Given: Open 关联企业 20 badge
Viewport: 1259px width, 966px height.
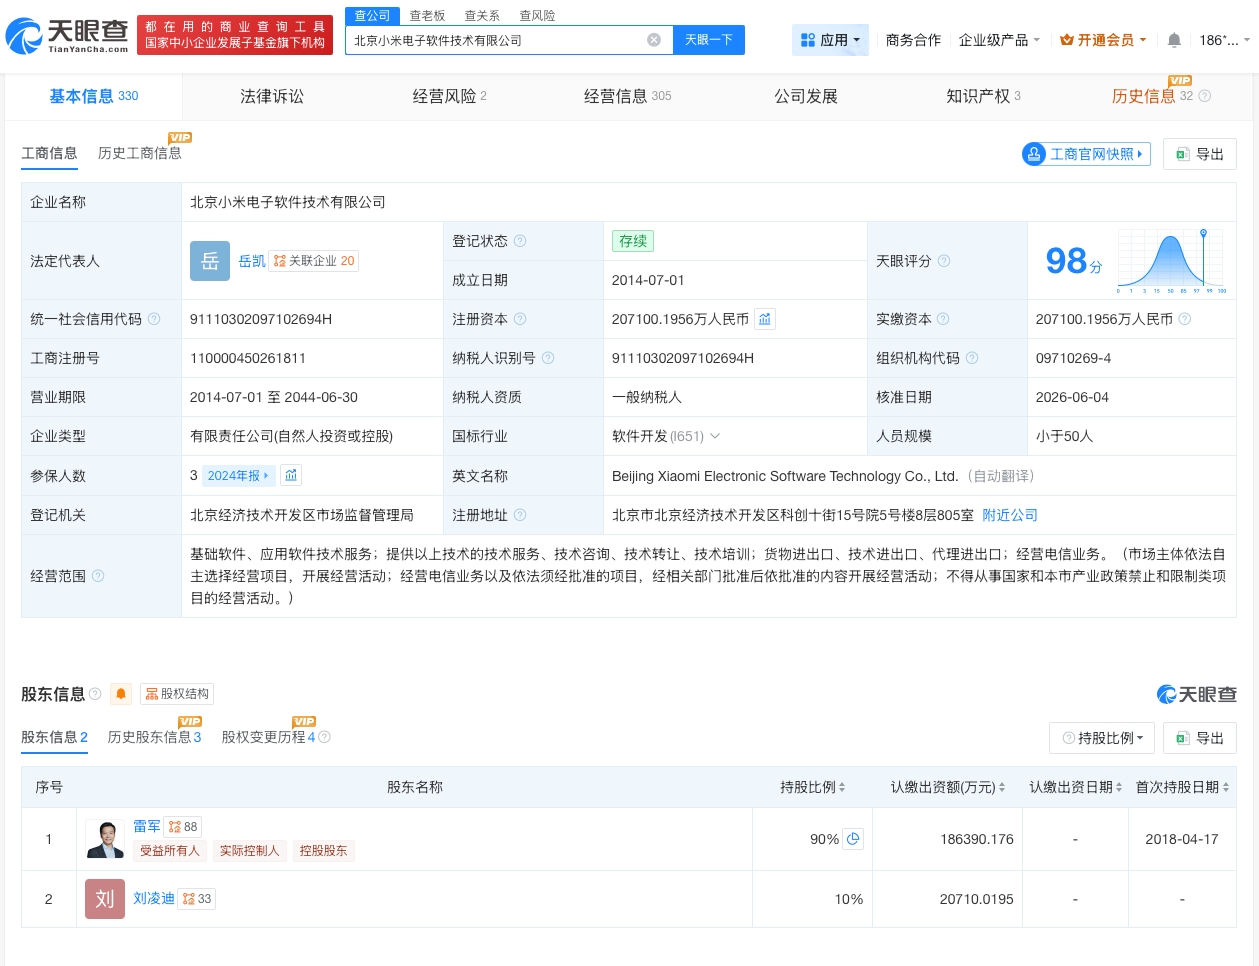Looking at the screenshot, I should point(314,261).
